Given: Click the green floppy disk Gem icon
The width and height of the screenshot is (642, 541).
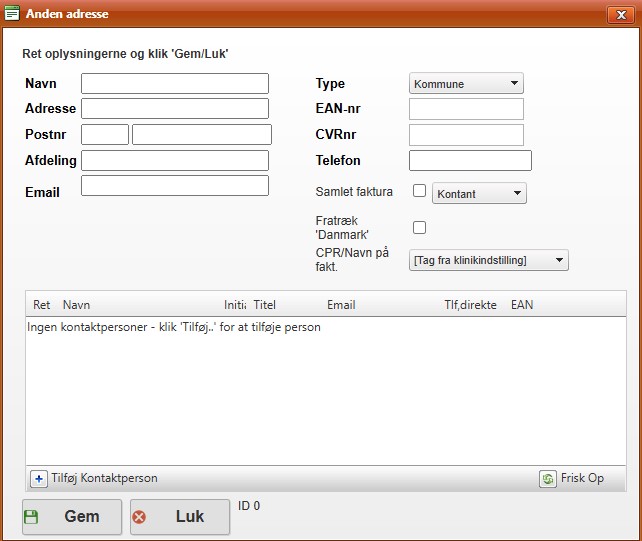Looking at the screenshot, I should coord(31,517).
